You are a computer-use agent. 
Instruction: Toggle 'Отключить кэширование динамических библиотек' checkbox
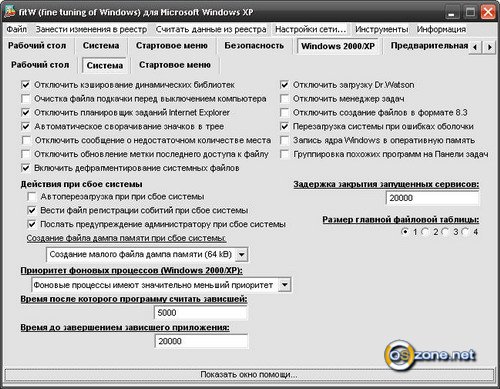coord(26,85)
